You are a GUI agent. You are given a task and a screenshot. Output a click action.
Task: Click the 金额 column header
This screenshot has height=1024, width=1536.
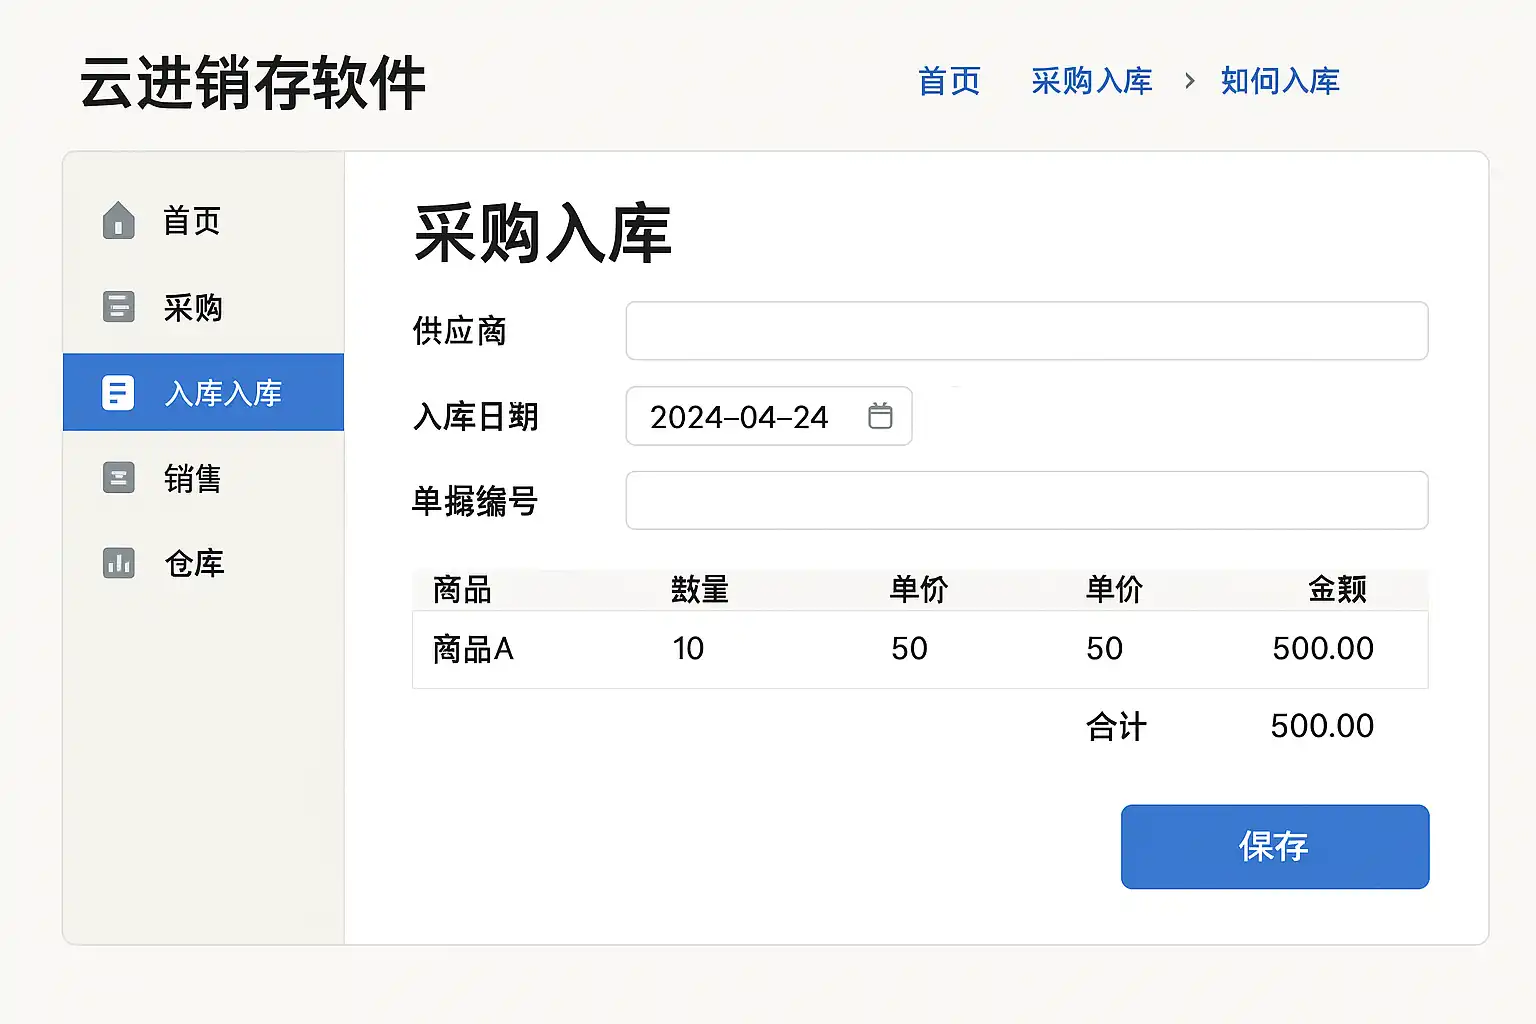point(1337,590)
